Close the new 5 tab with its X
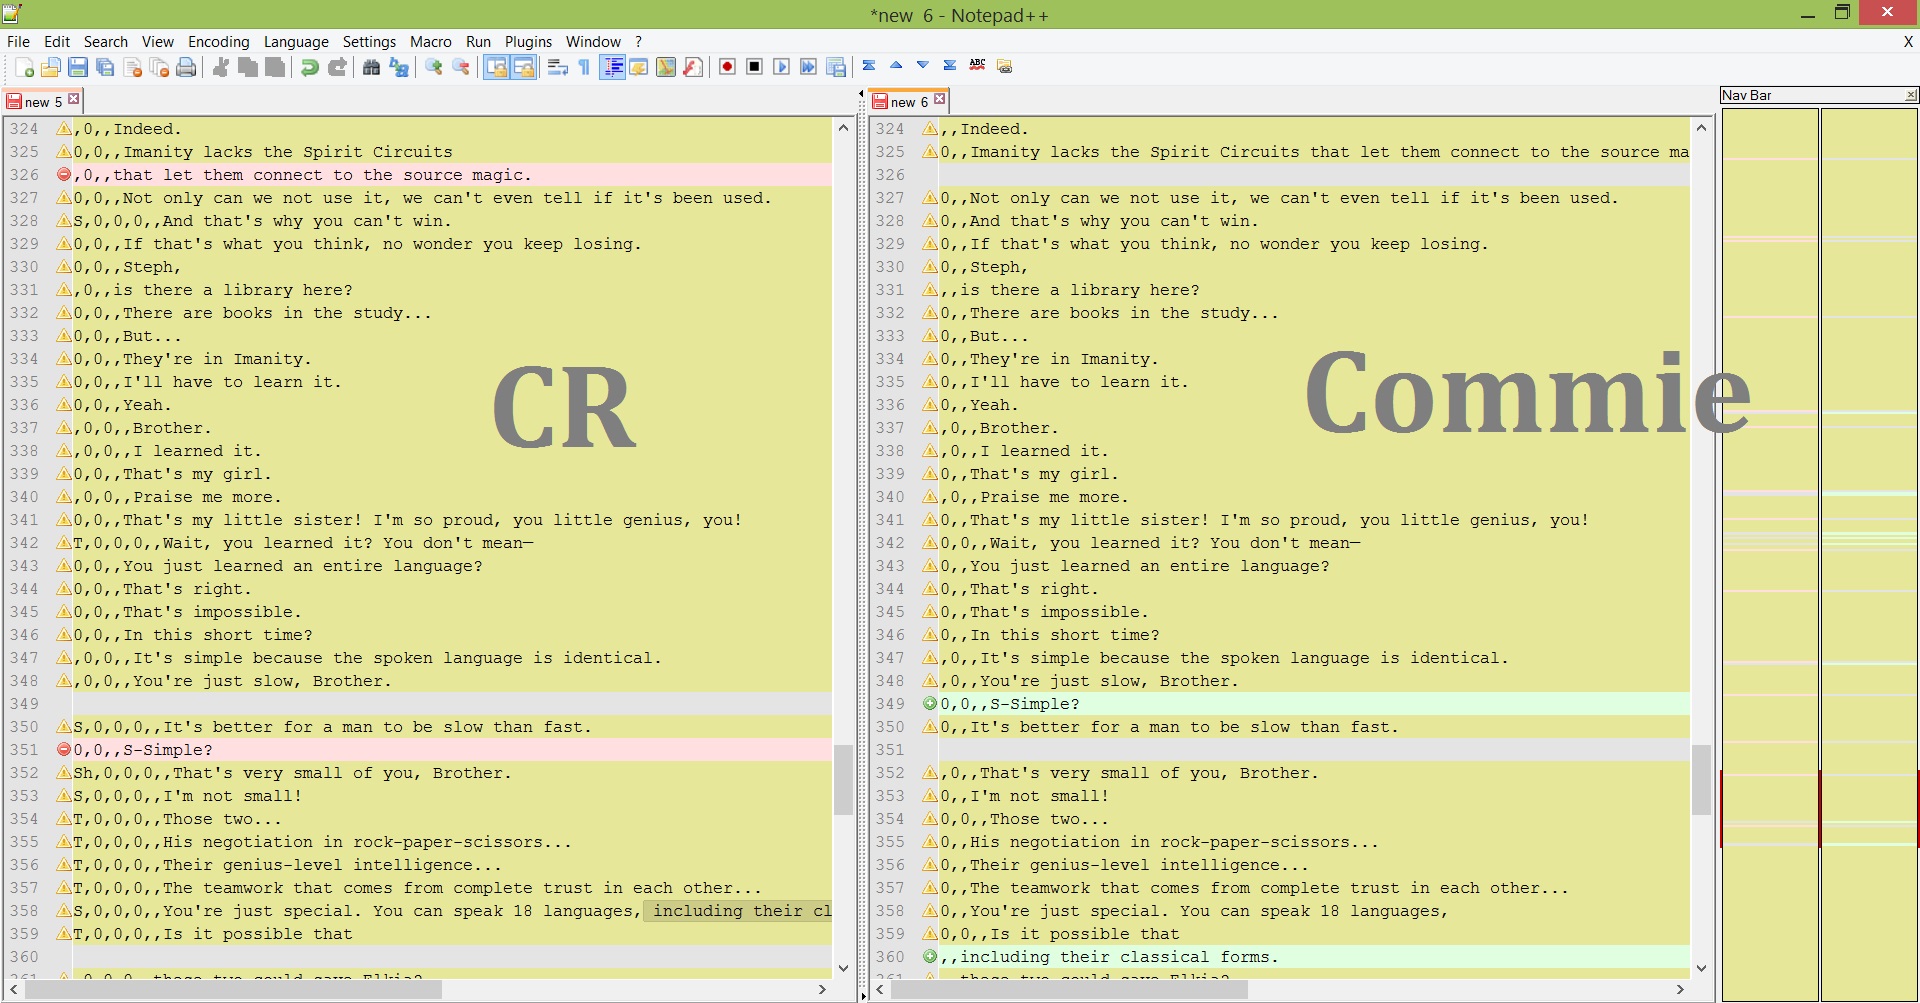The width and height of the screenshot is (1920, 1003). 73,99
